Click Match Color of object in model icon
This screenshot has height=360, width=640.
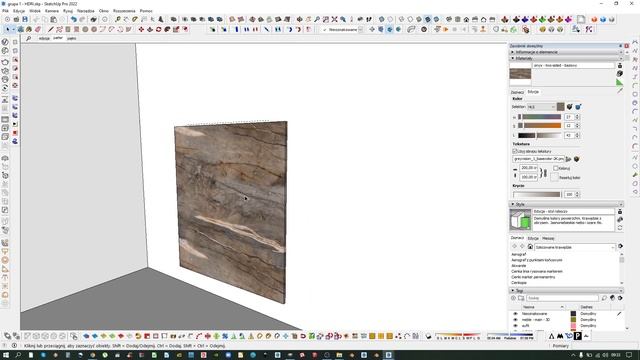pyautogui.click(x=569, y=107)
